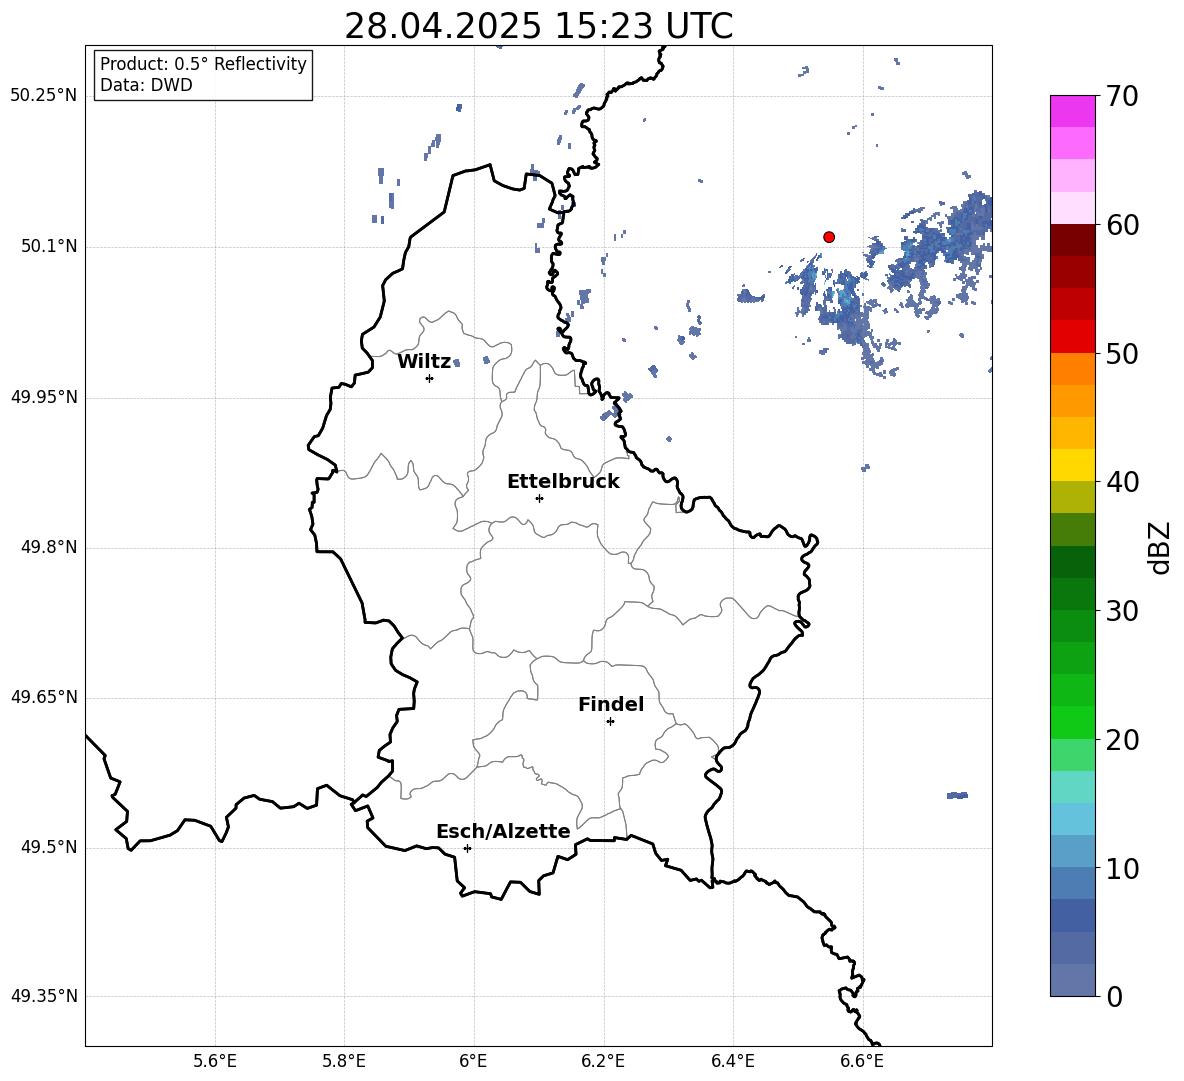Click the dBZ colorbar axis label
Viewport: 1184px width, 1081px height.
pos(1160,547)
